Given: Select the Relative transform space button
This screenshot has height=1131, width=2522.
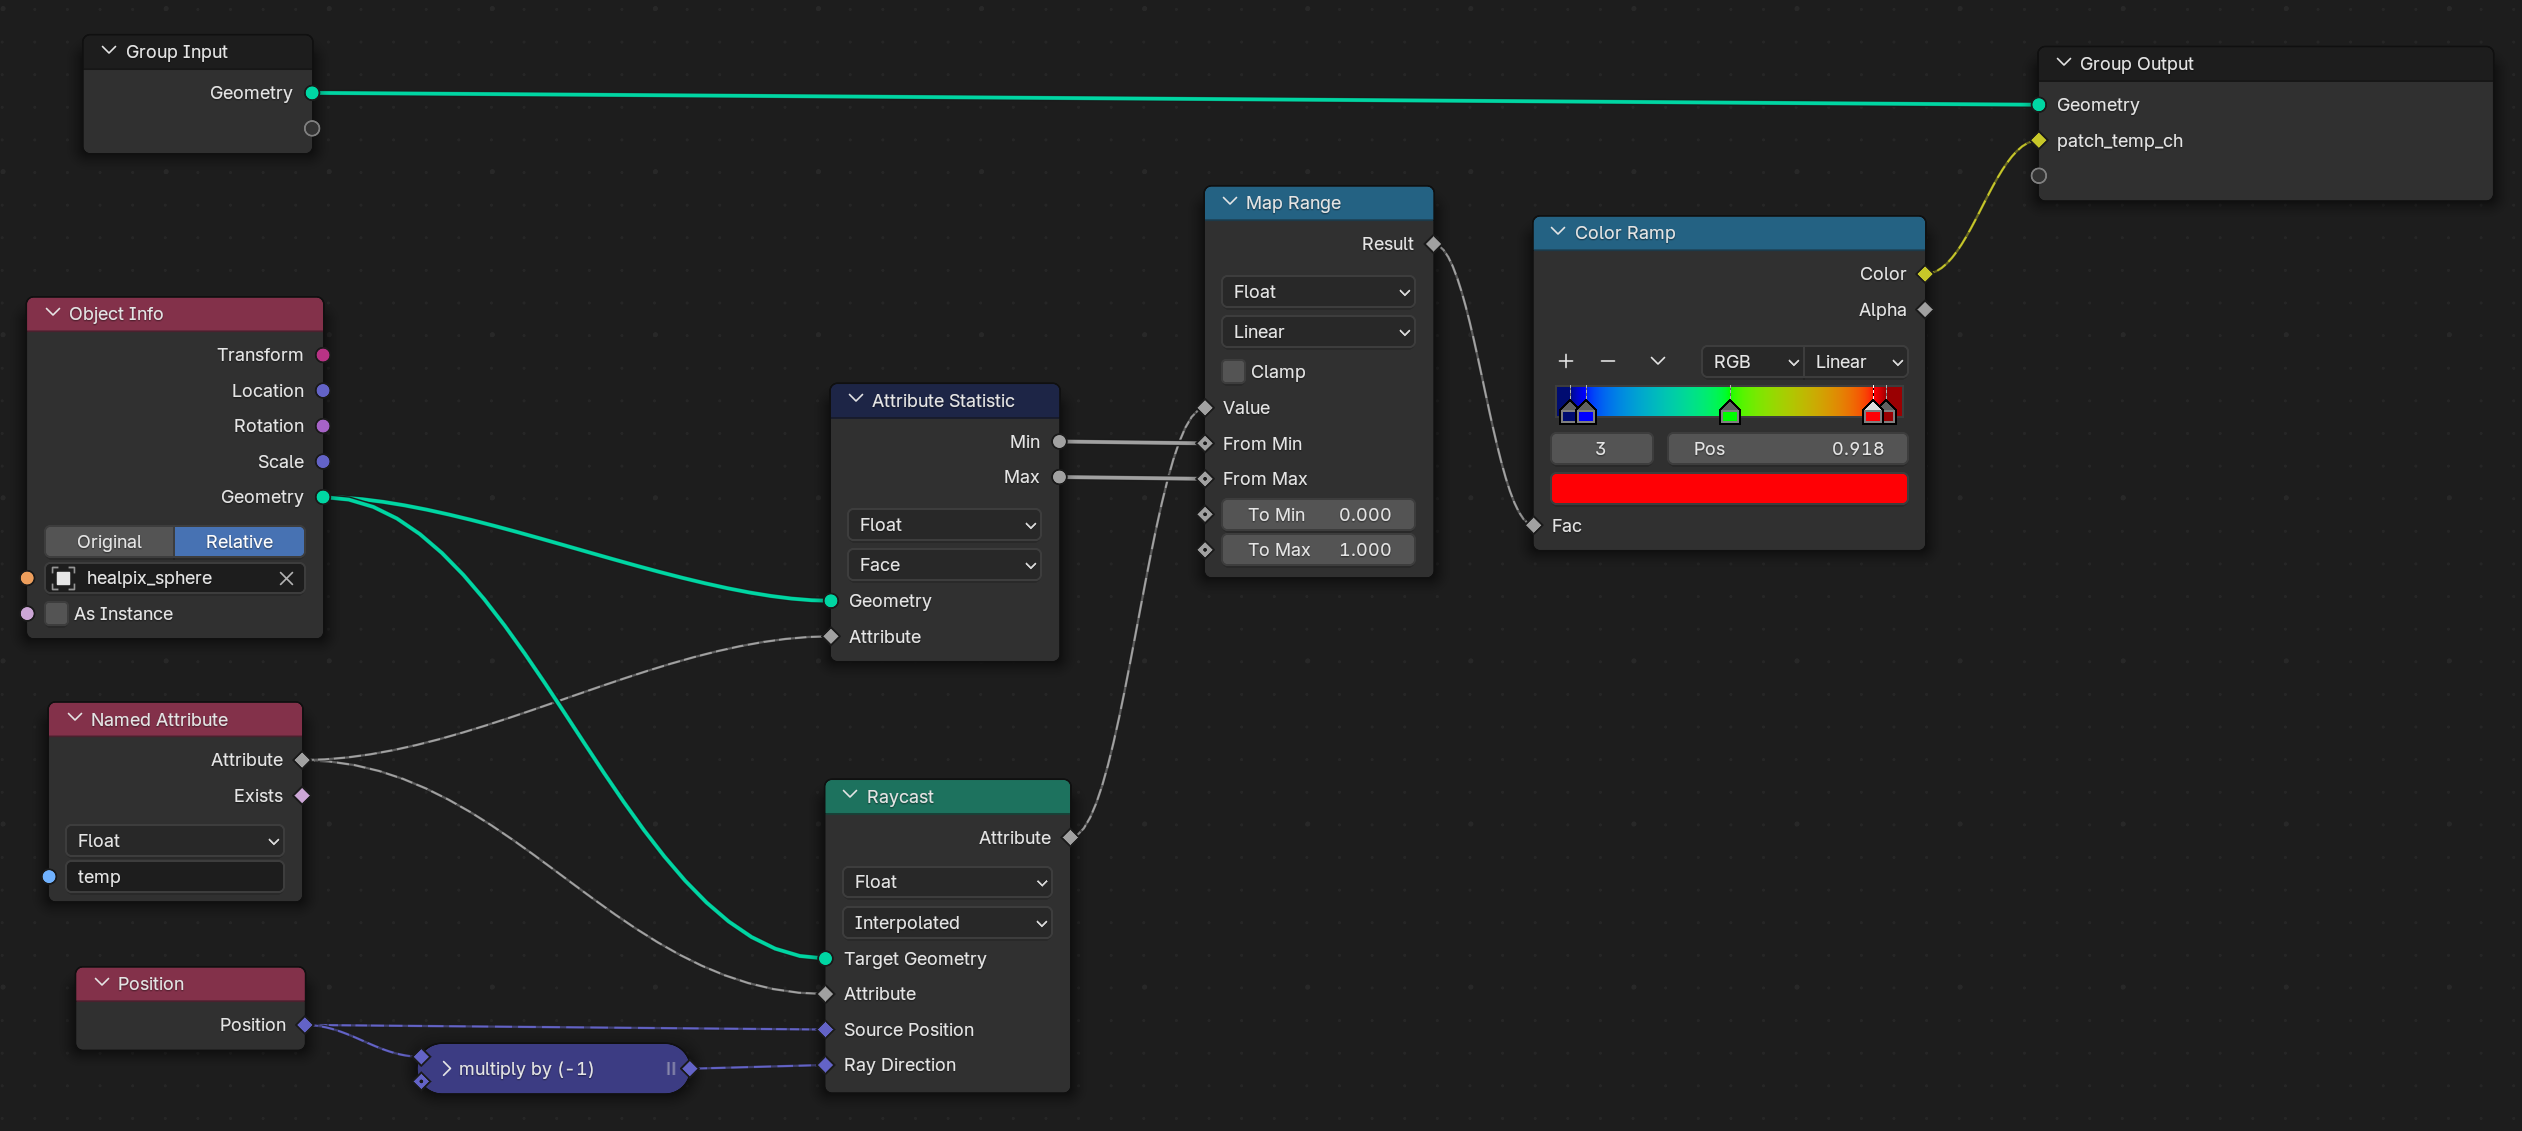Looking at the screenshot, I should pos(239,541).
